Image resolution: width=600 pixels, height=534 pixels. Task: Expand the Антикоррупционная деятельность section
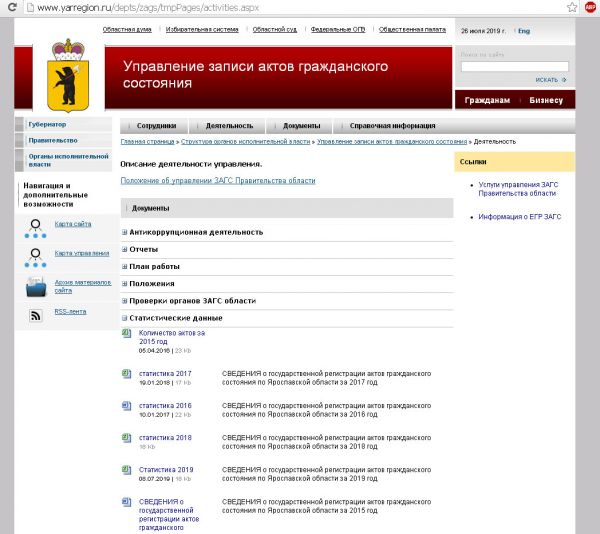125,232
